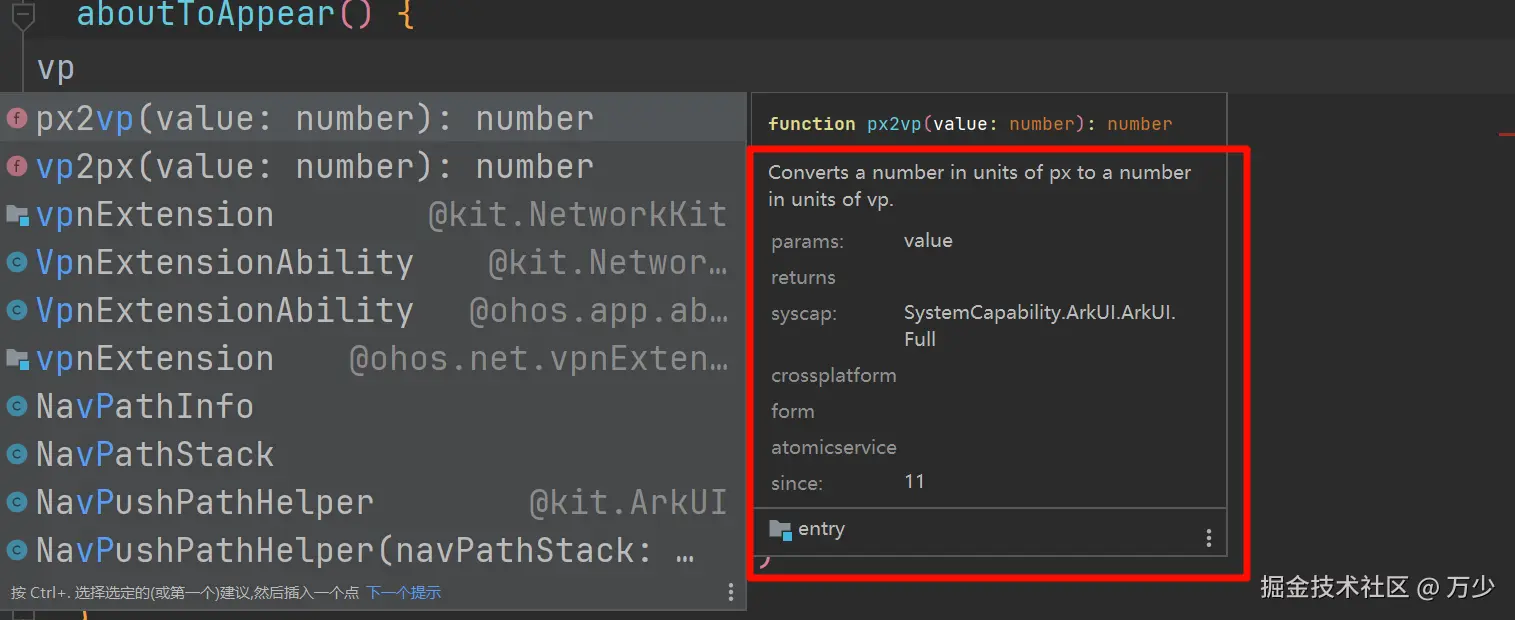Screen dimensions: 1515x620
Task: Click the typed 'vp' text in editor
Action: point(56,69)
